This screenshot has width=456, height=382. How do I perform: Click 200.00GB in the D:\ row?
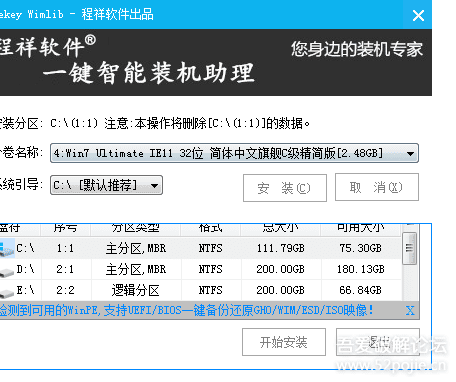coord(280,269)
